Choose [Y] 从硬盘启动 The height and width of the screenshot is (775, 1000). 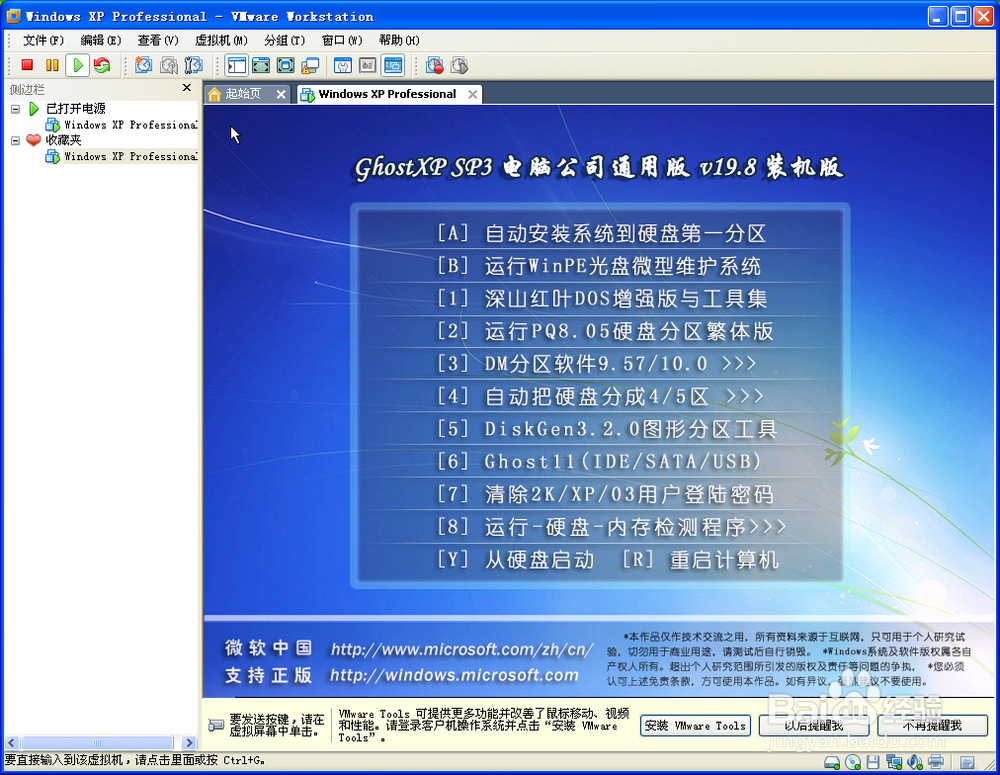515,559
